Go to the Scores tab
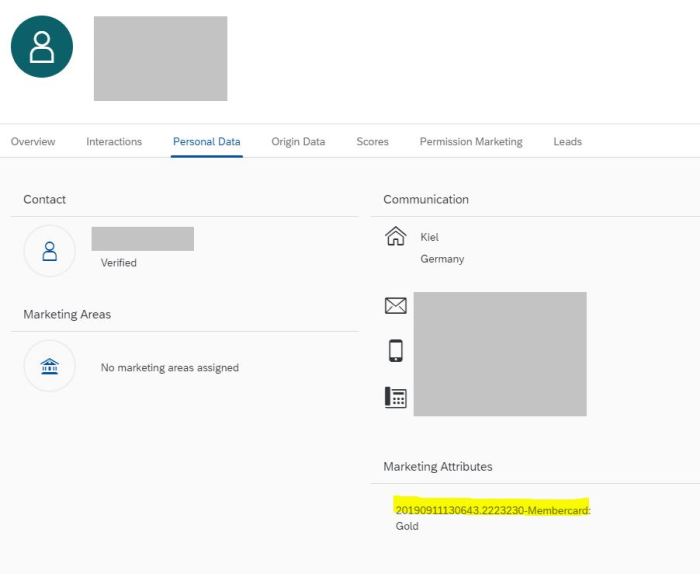The image size is (700, 574). (372, 141)
